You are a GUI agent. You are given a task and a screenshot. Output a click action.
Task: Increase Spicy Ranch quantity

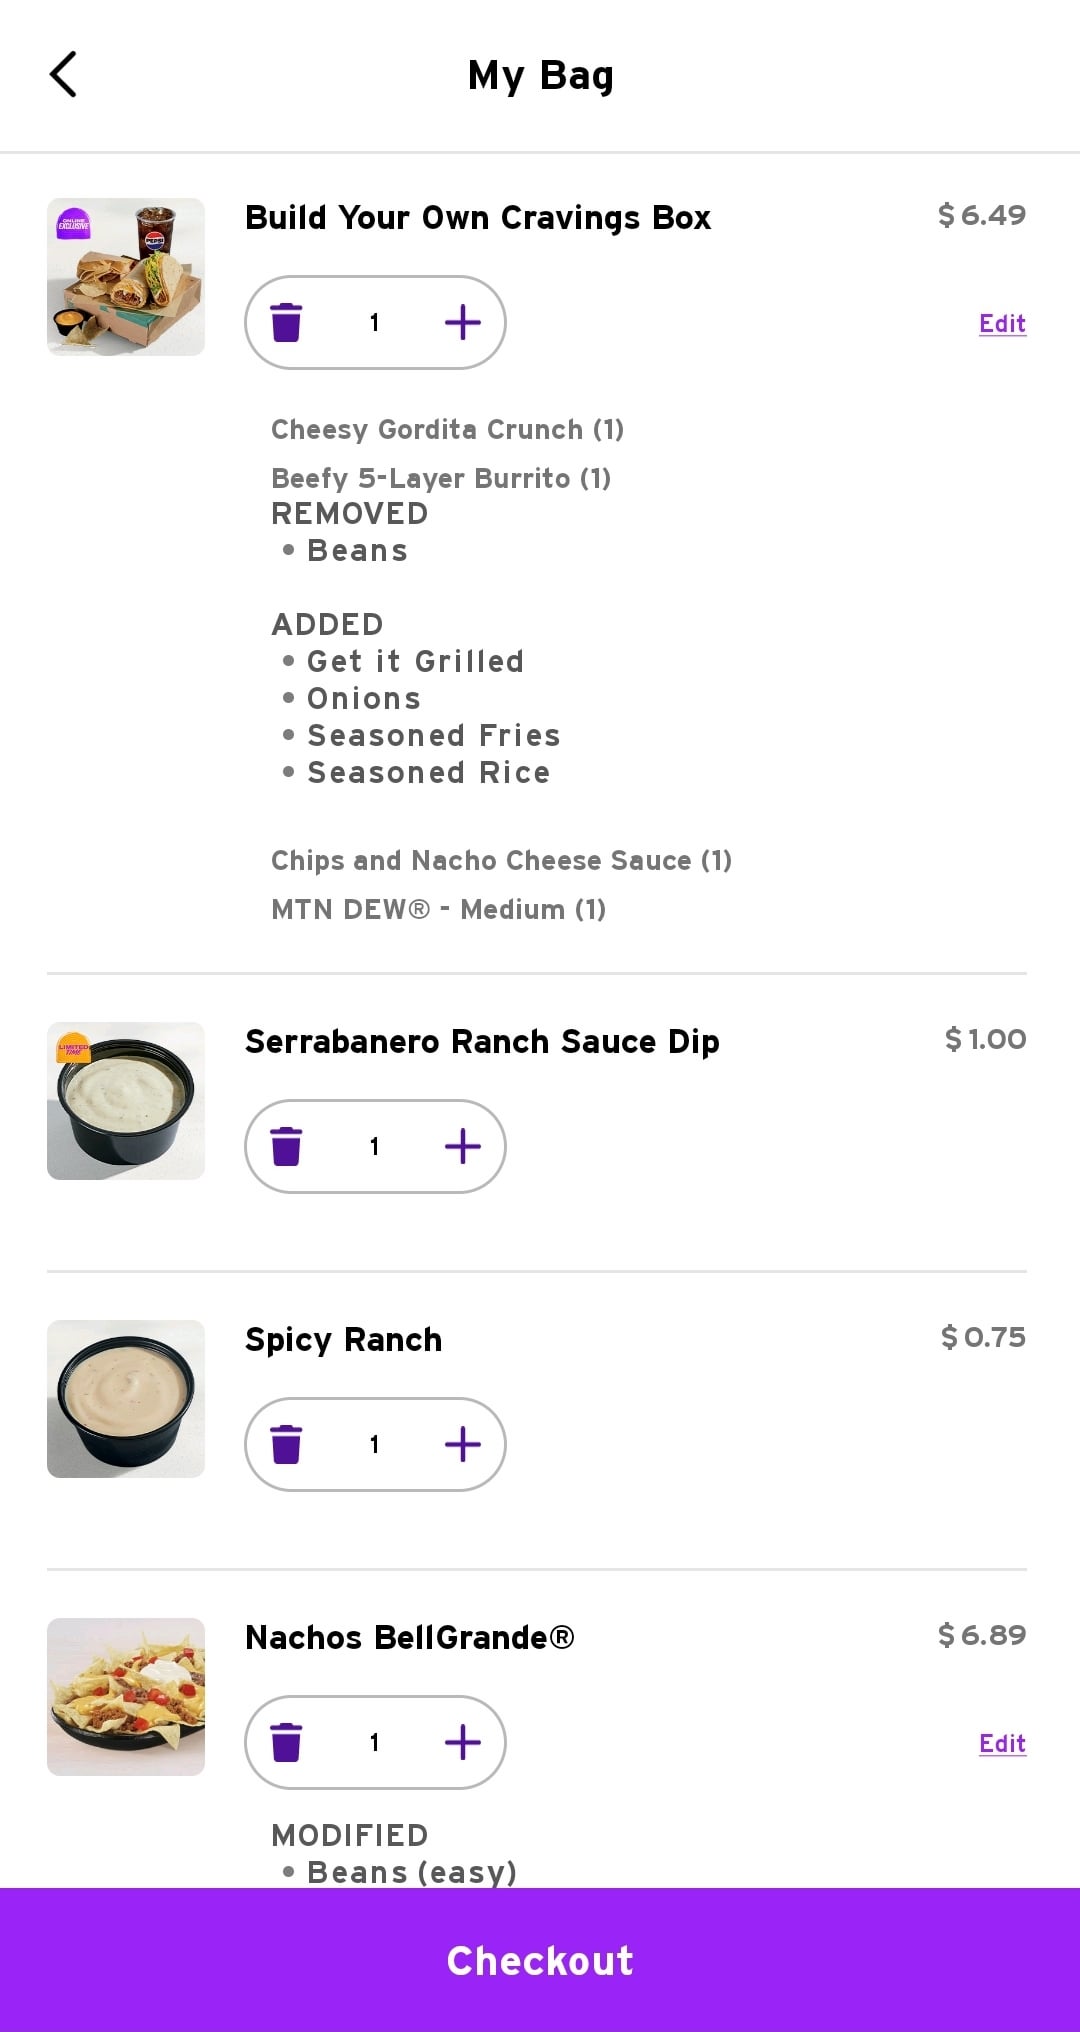(x=462, y=1444)
